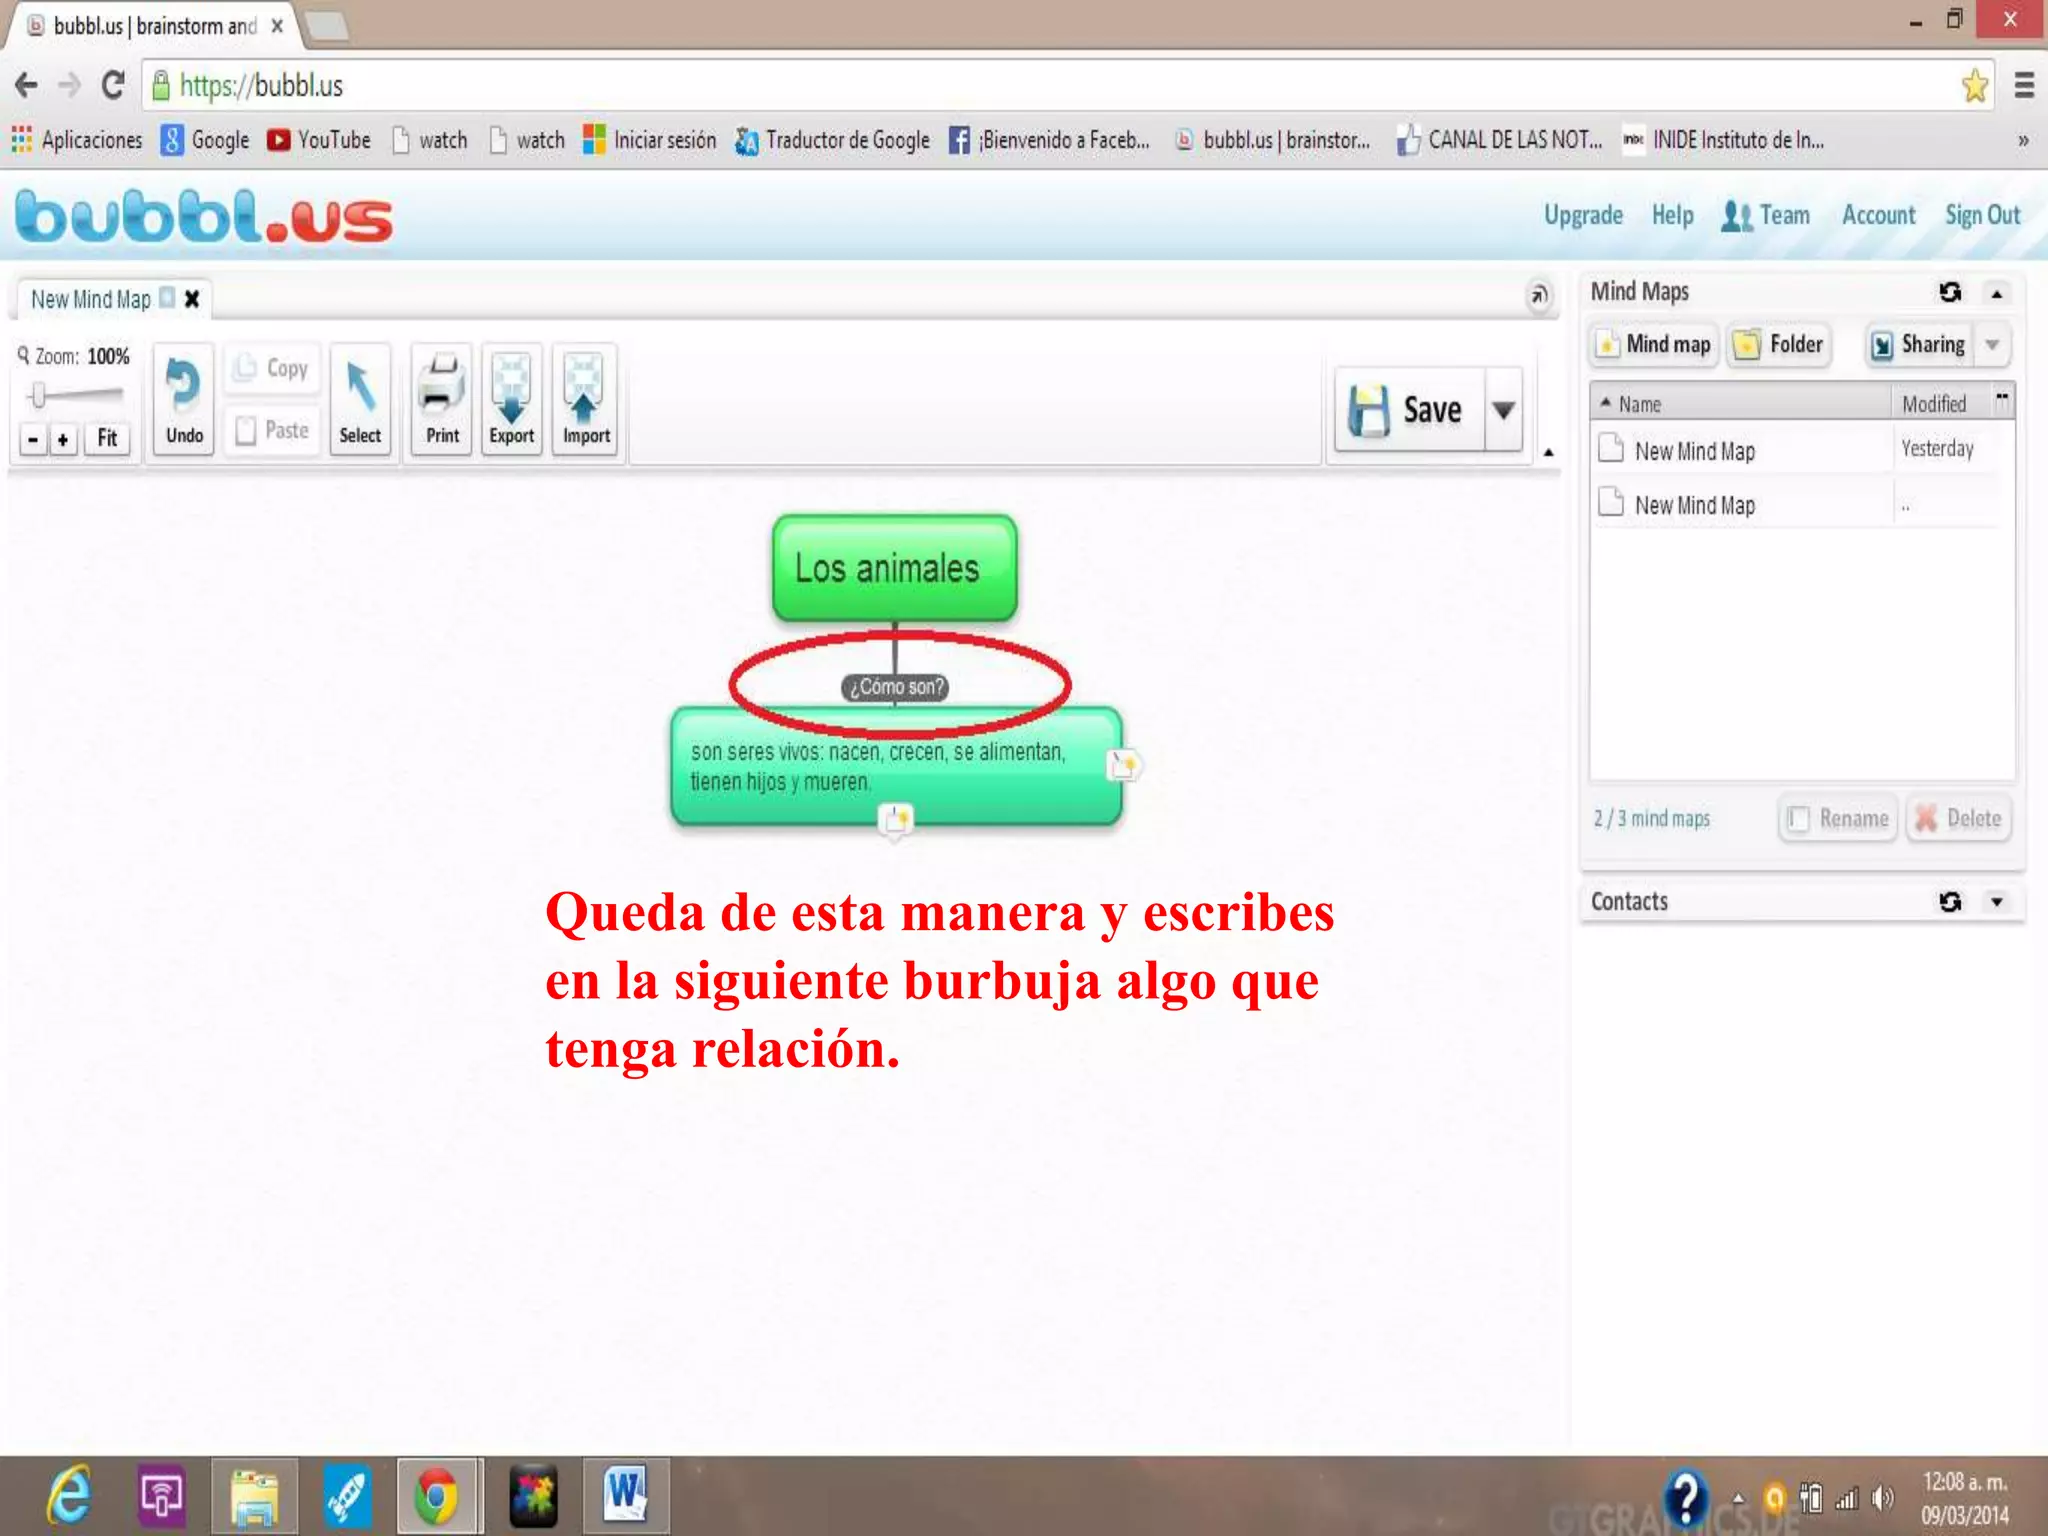Open the Save options dropdown arrow

point(1502,410)
